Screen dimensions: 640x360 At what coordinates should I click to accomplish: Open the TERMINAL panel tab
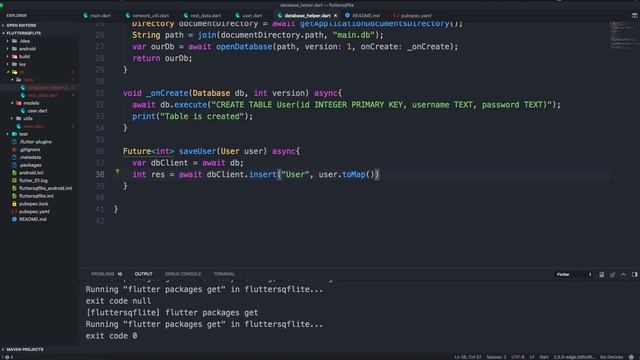(x=224, y=274)
